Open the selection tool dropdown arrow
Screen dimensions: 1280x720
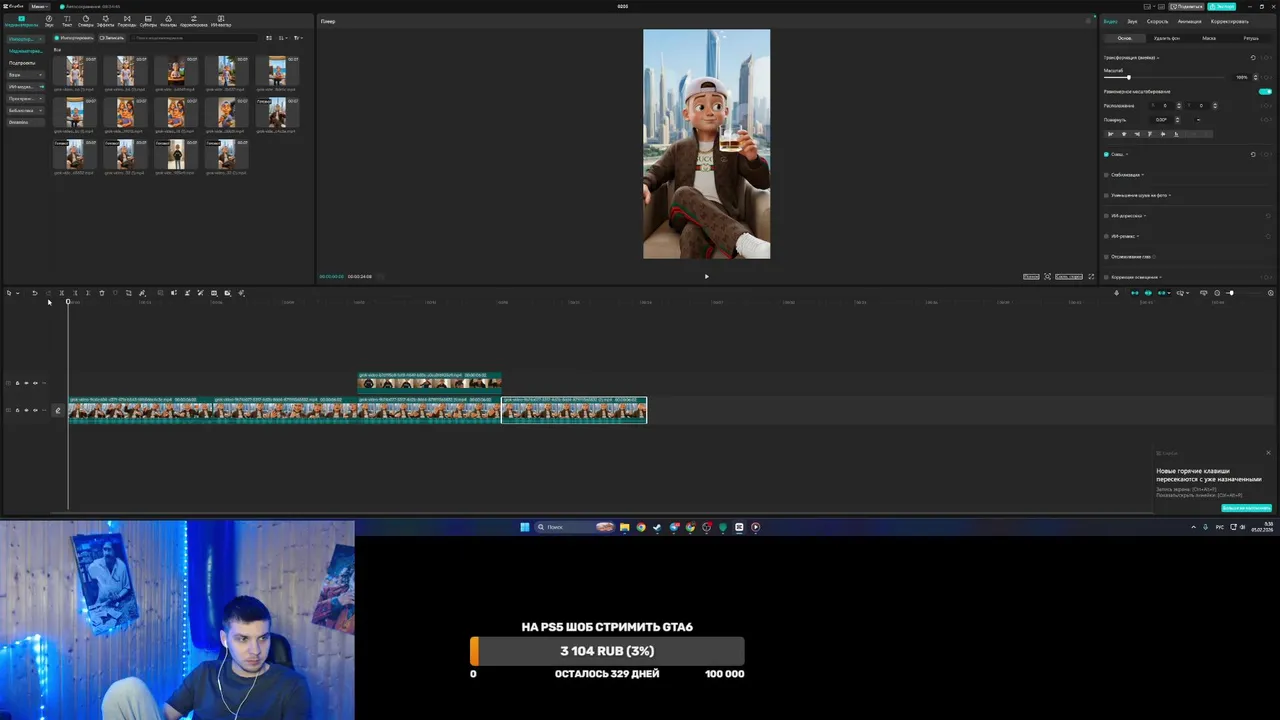click(17, 293)
